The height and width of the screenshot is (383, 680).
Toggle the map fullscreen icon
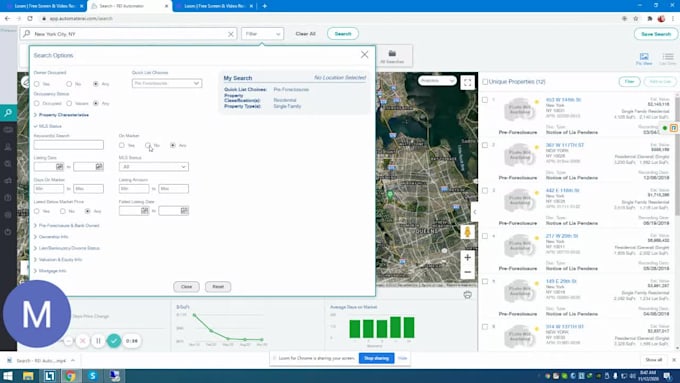coord(468,82)
